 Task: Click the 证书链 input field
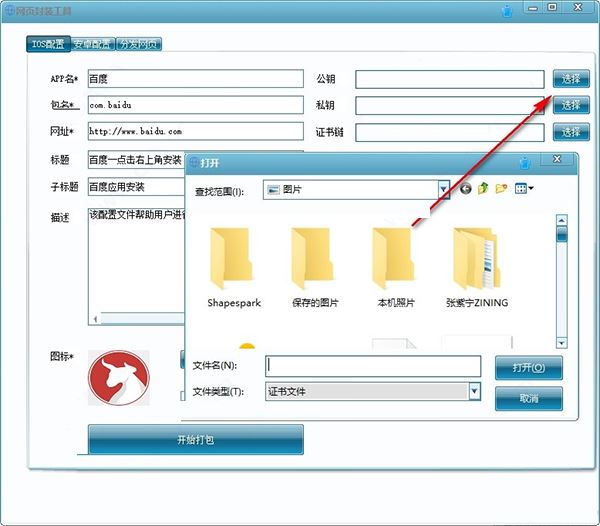(x=450, y=132)
